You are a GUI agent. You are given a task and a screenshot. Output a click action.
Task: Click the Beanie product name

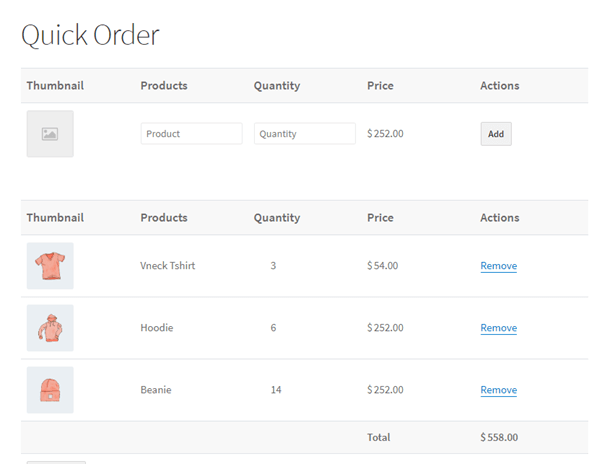click(156, 390)
